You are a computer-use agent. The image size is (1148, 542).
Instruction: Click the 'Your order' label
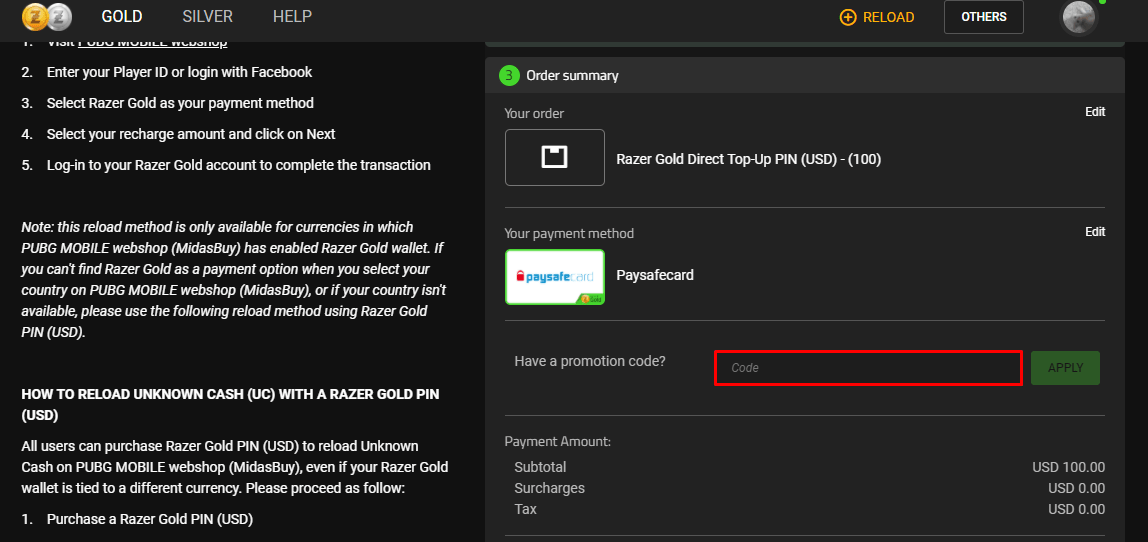pos(534,114)
